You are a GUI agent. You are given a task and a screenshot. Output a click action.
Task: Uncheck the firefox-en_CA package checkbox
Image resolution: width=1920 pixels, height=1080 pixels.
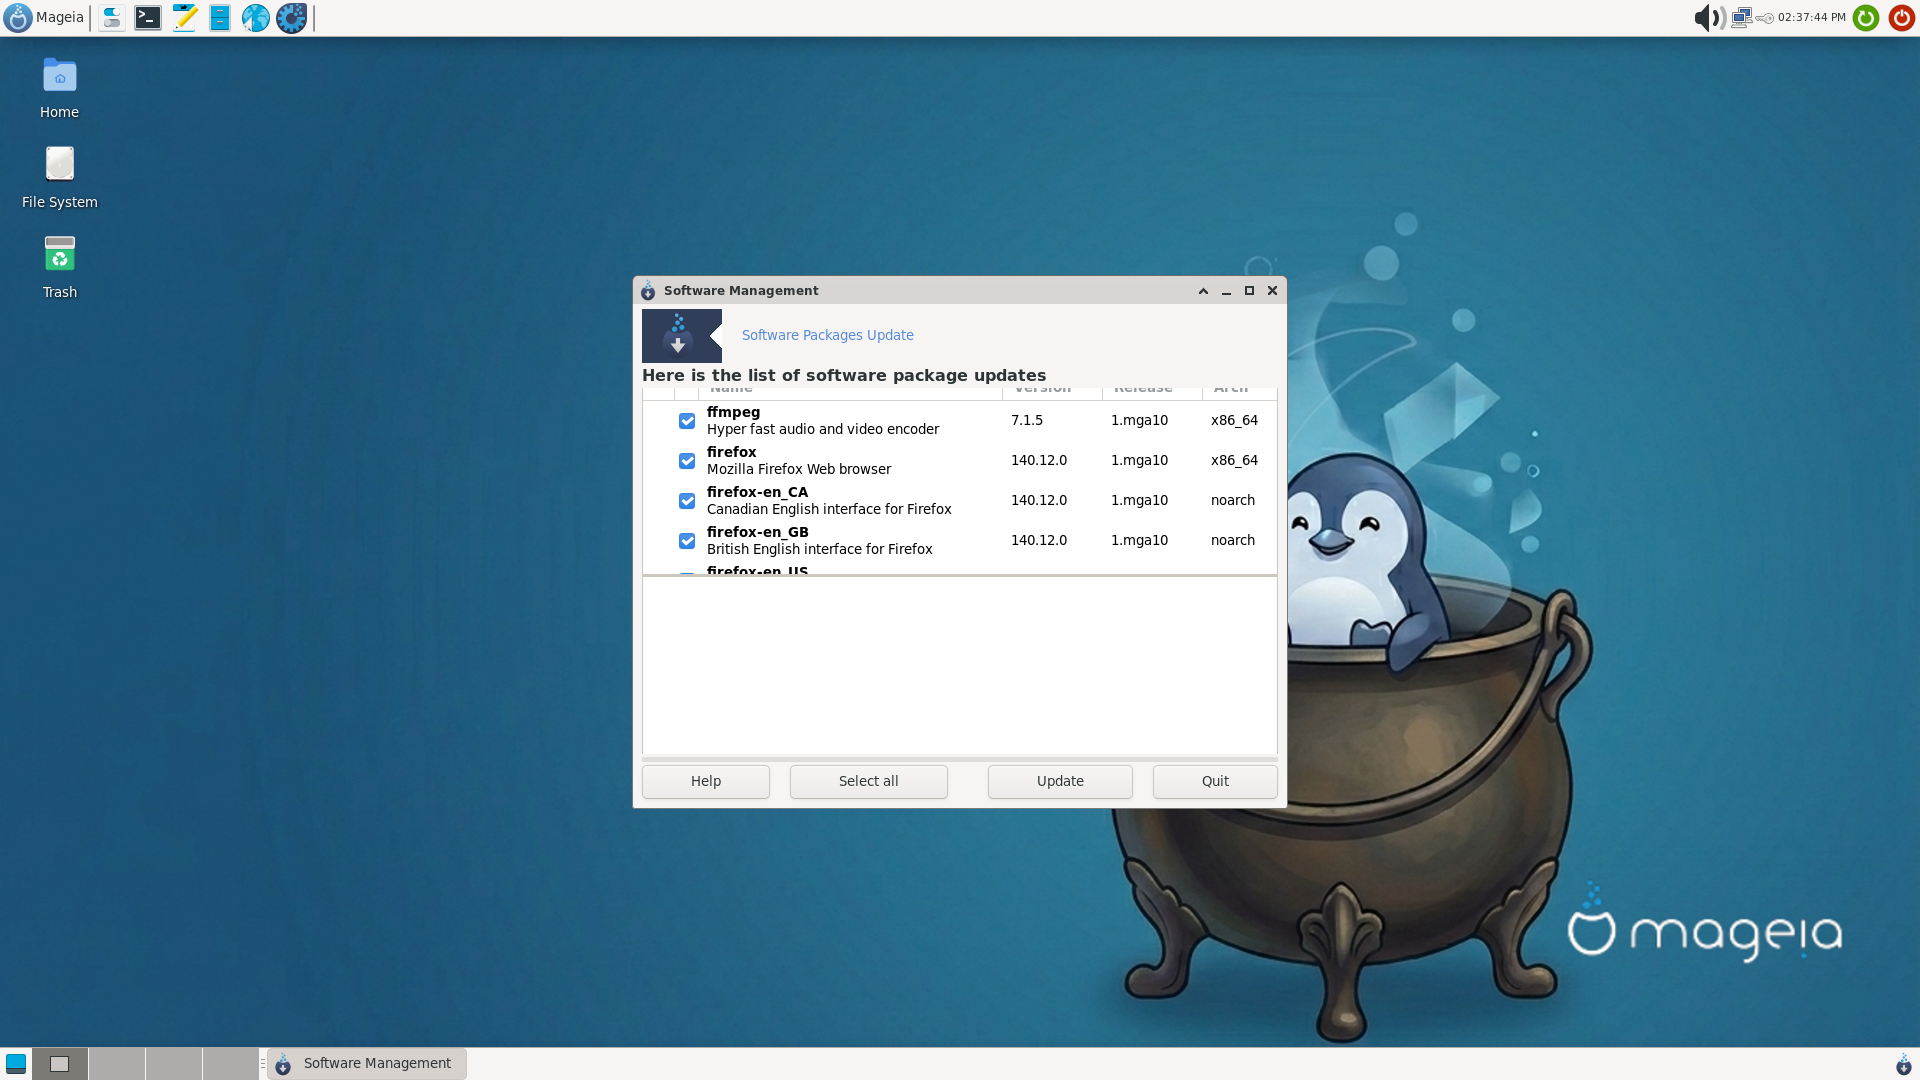pos(687,501)
